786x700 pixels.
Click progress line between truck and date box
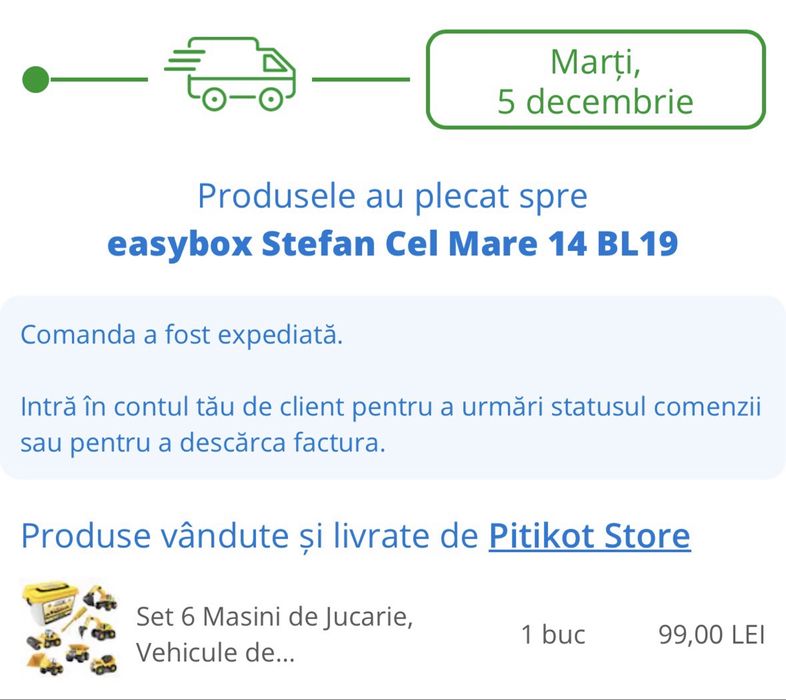pos(361,79)
